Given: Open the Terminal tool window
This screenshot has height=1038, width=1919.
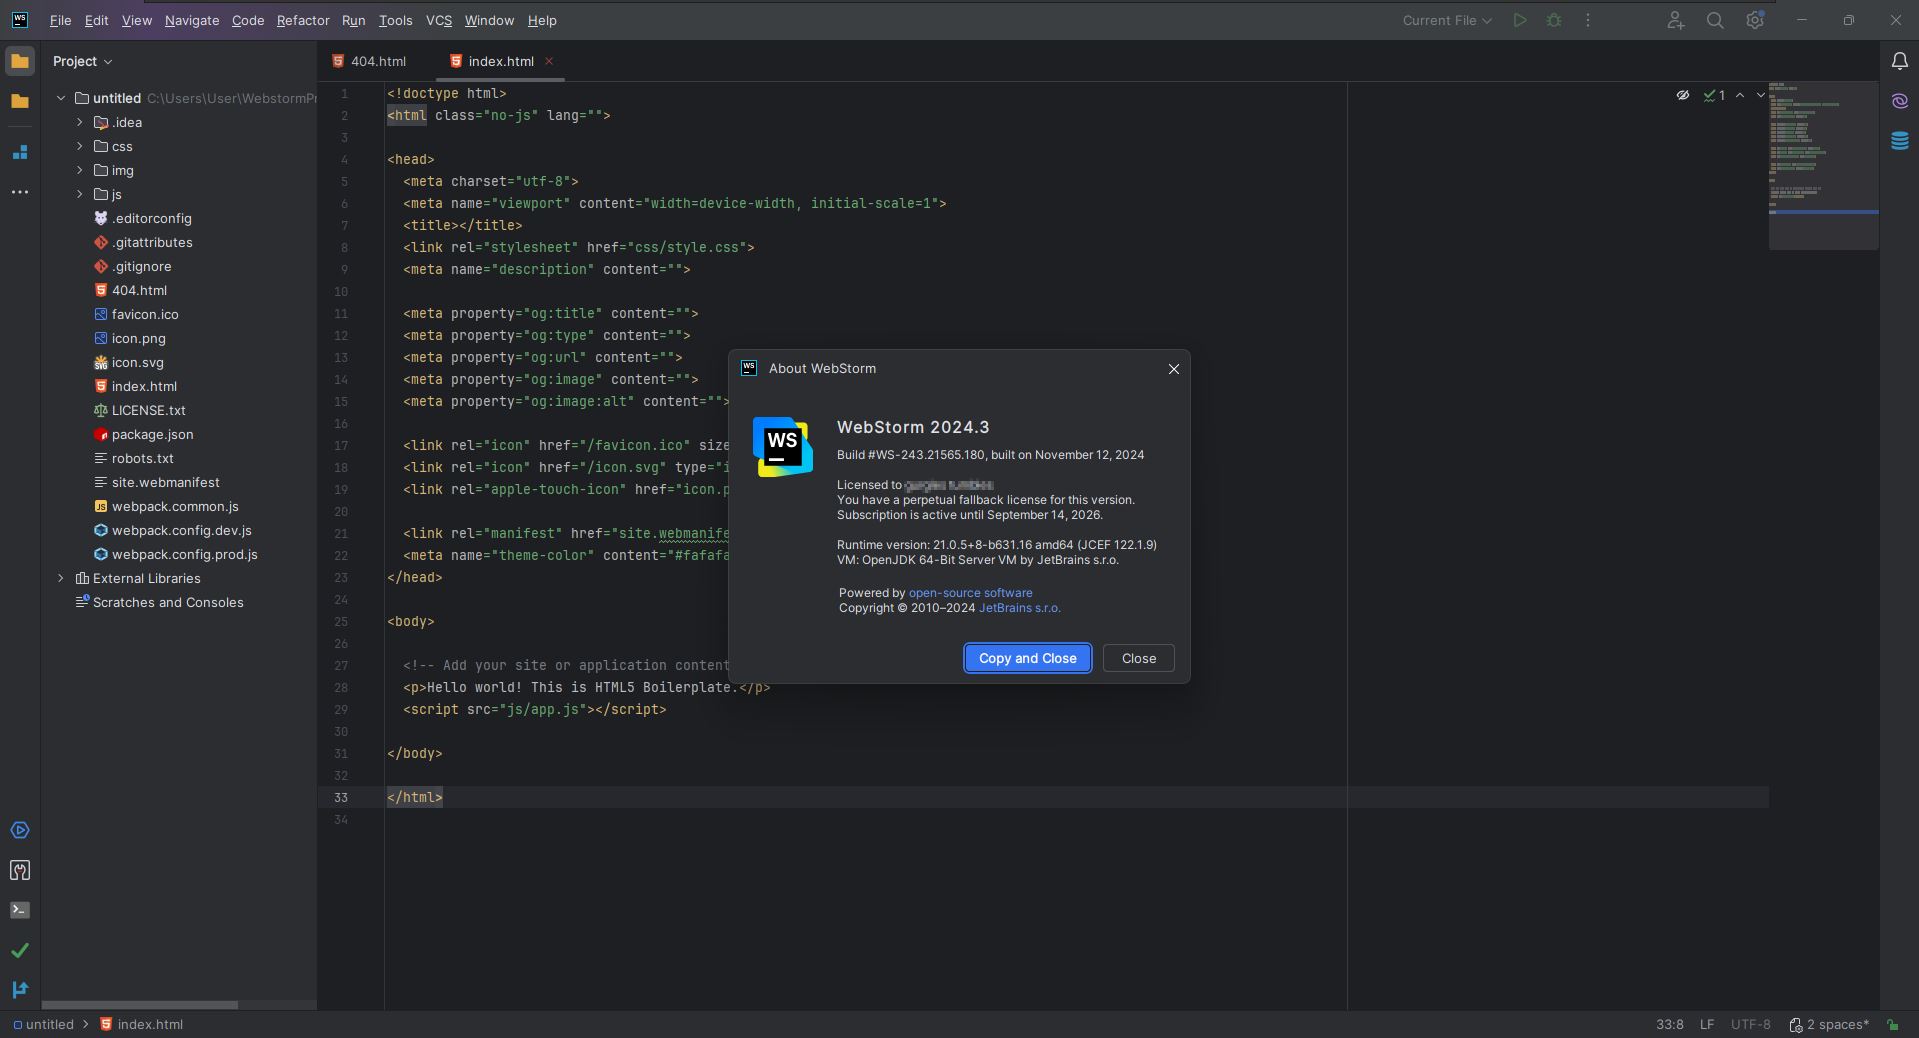Looking at the screenshot, I should [x=19, y=910].
